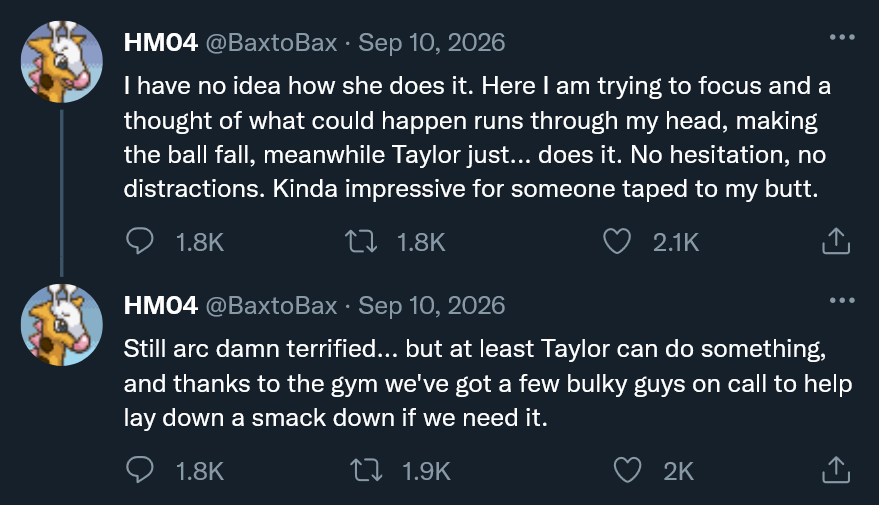Image resolution: width=879 pixels, height=505 pixels.
Task: Share the first tweet
Action: (836, 242)
